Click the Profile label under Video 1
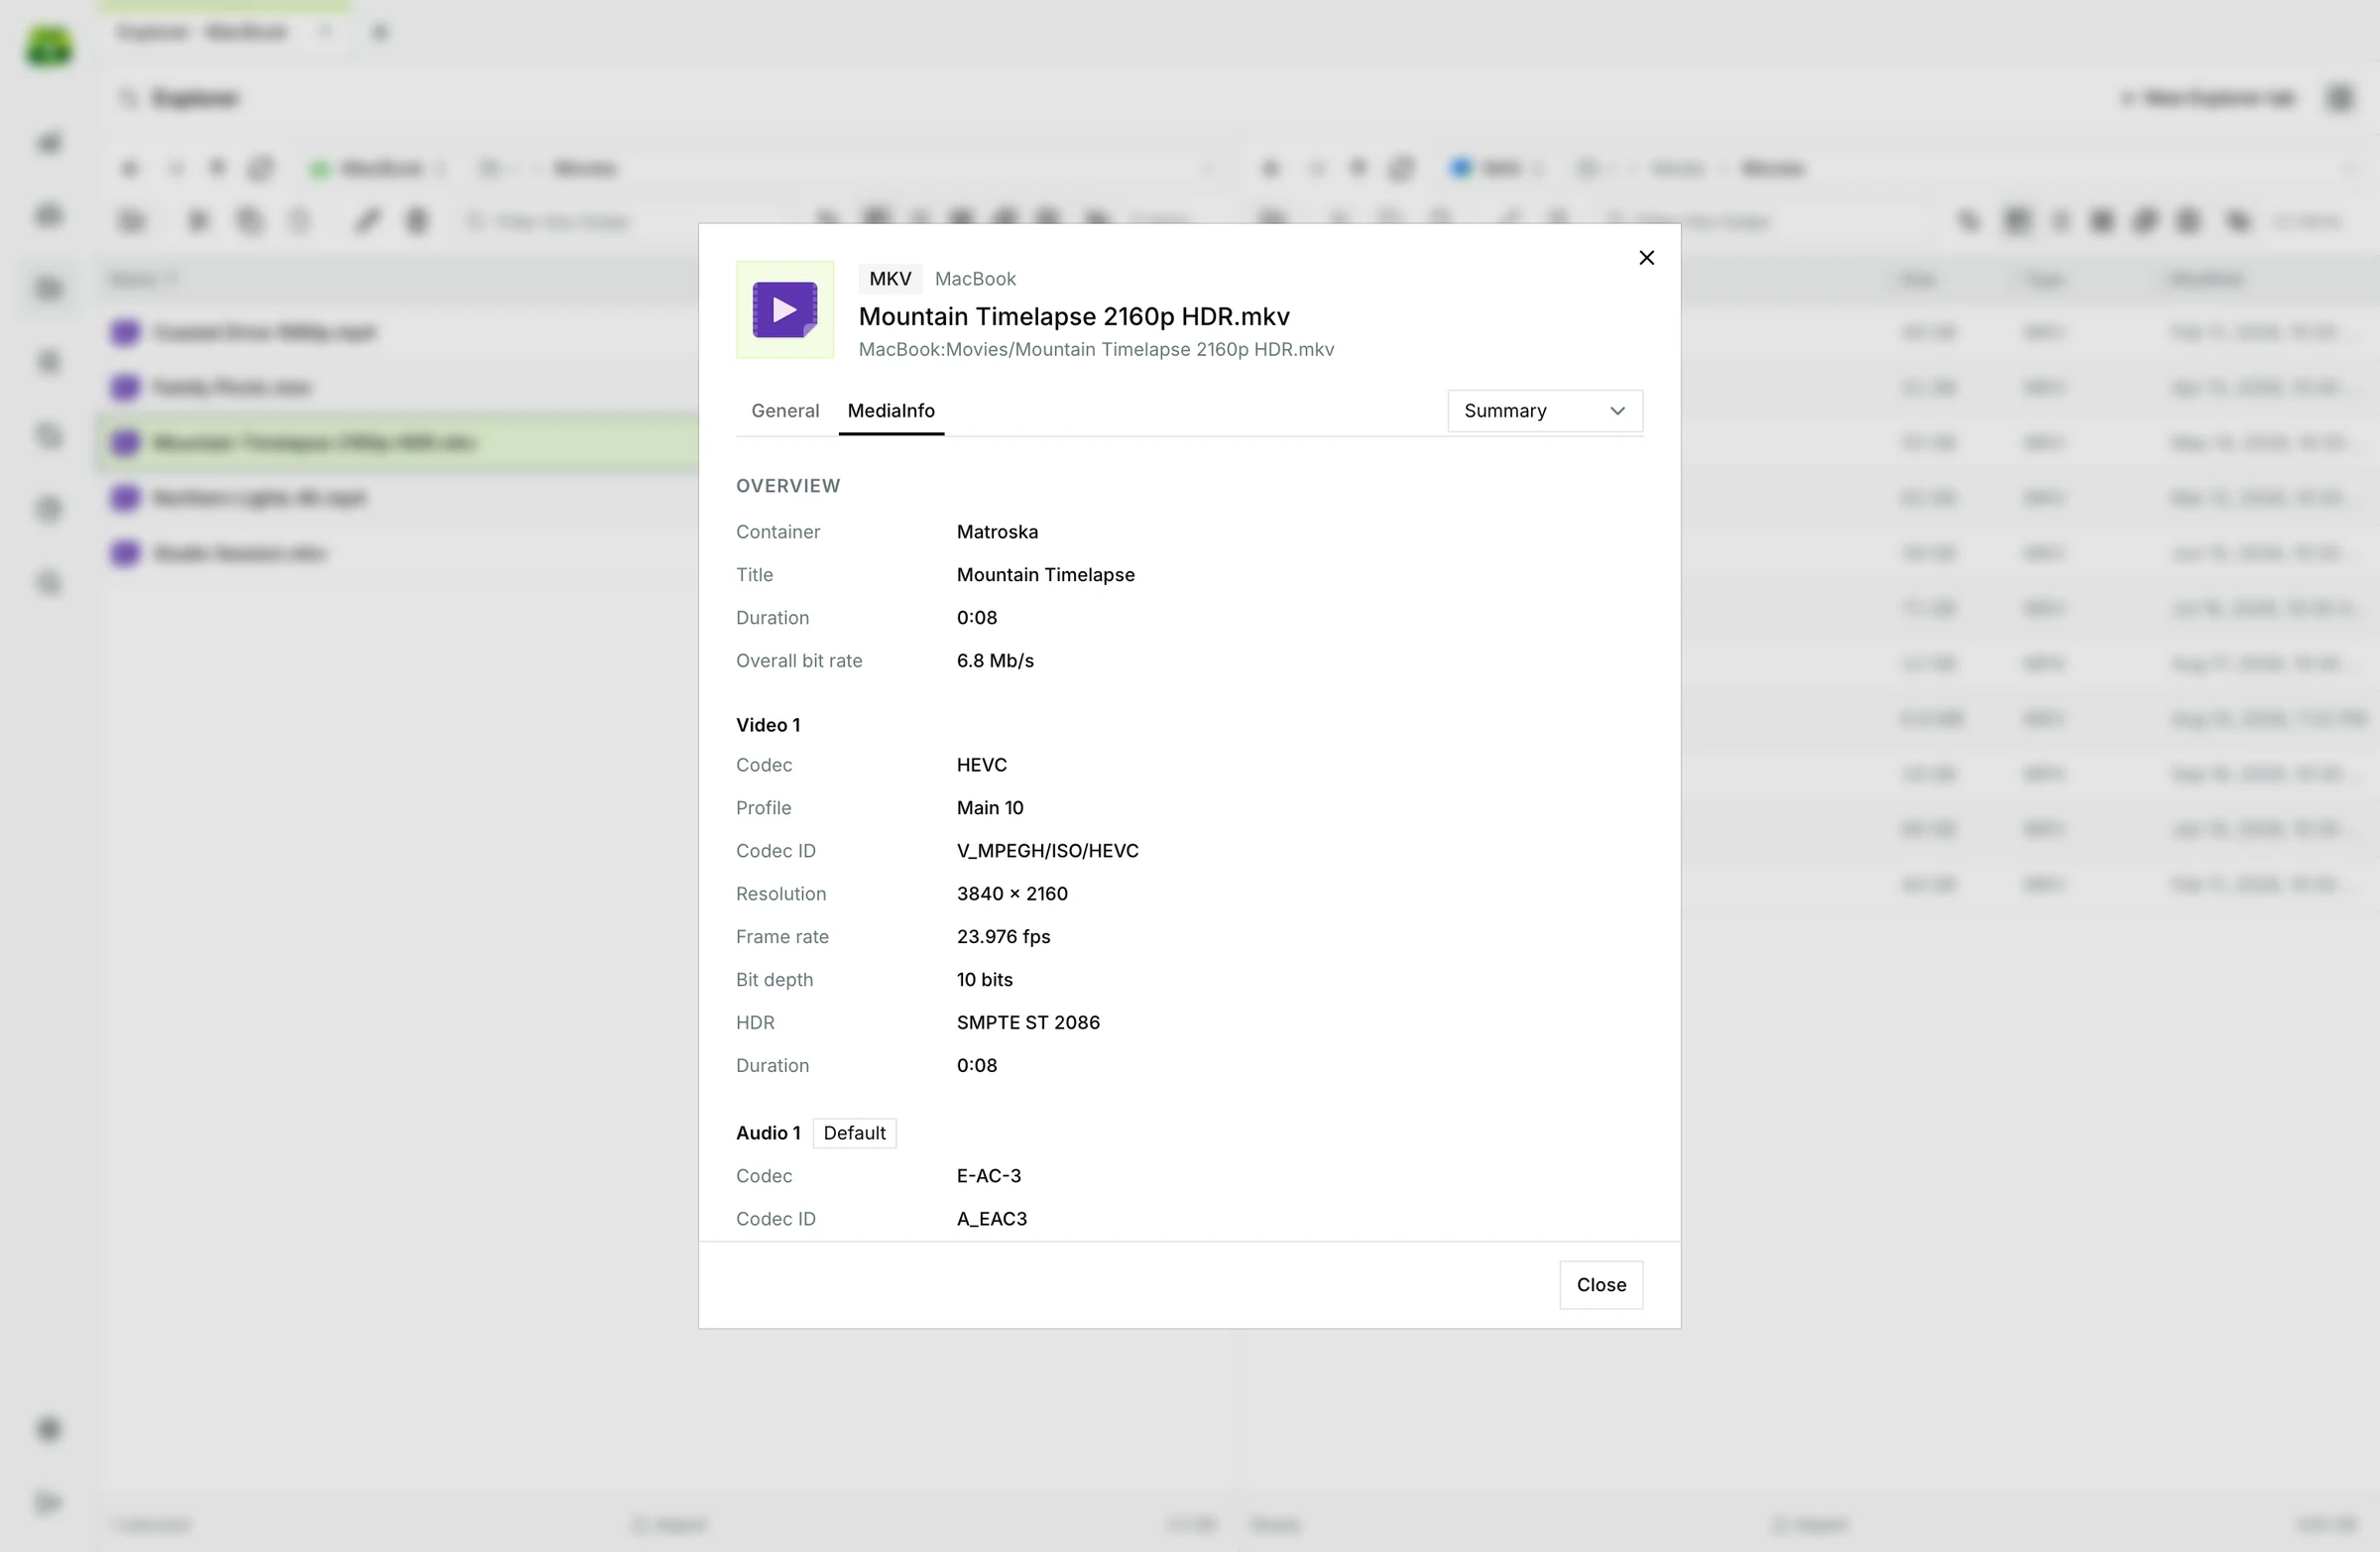Viewport: 2380px width, 1552px height. [763, 808]
